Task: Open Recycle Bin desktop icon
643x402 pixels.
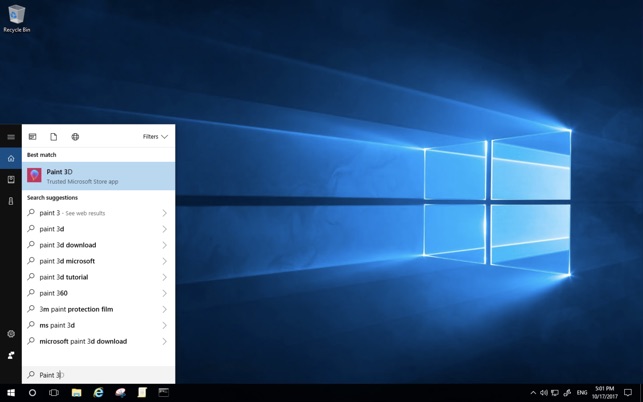Action: [17, 18]
